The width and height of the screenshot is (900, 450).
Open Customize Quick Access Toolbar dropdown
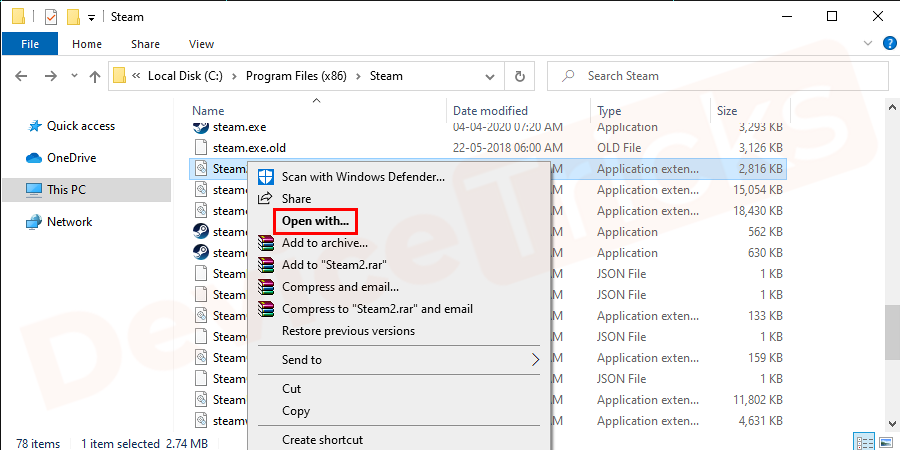[x=91, y=18]
